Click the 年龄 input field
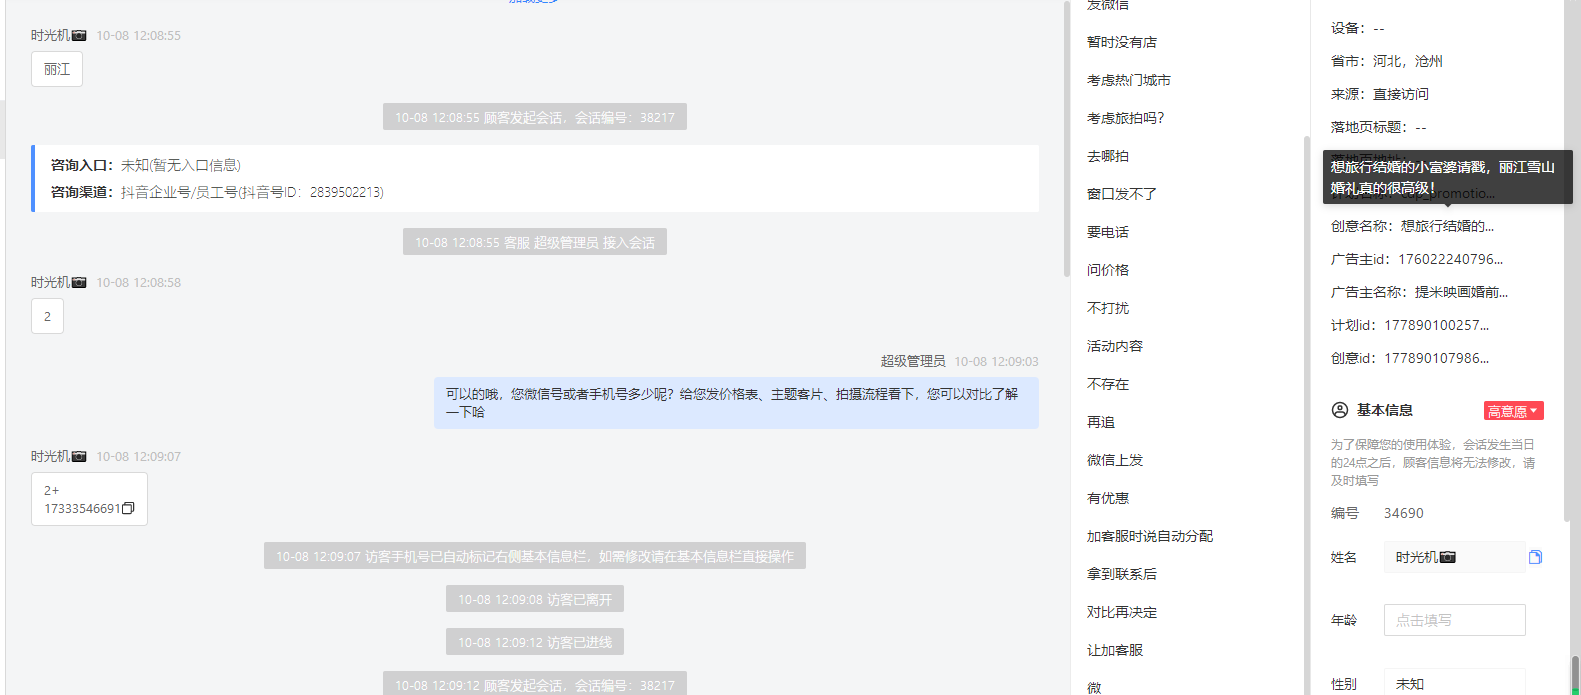Image resolution: width=1581 pixels, height=695 pixels. [1454, 620]
